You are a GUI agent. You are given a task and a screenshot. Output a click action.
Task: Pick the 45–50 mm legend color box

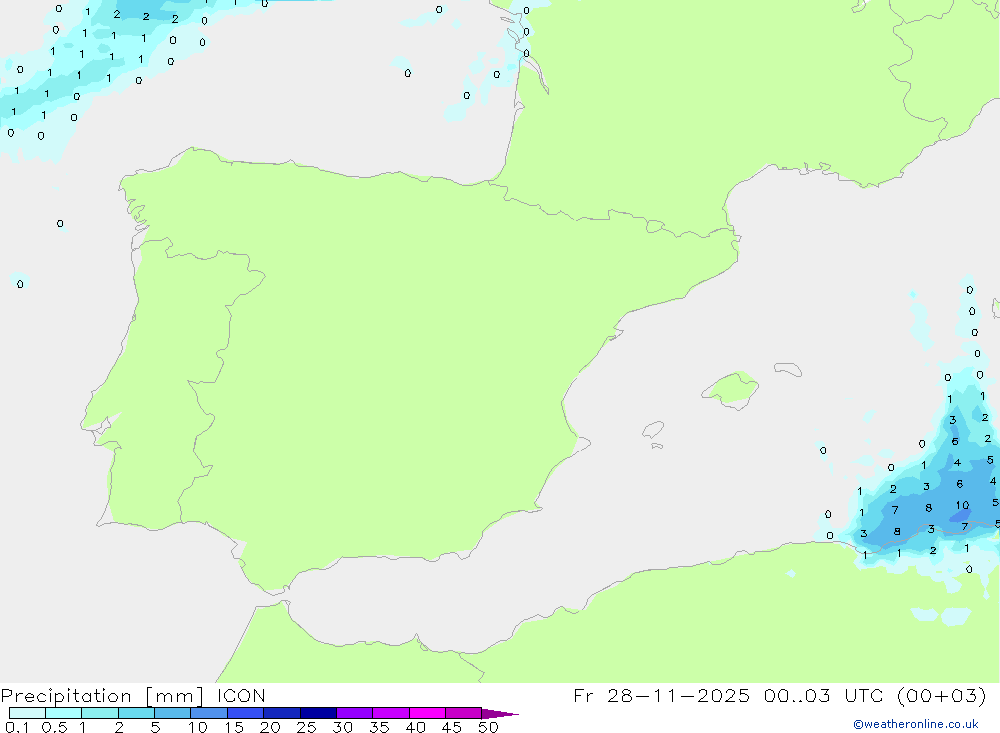pyautogui.click(x=463, y=713)
